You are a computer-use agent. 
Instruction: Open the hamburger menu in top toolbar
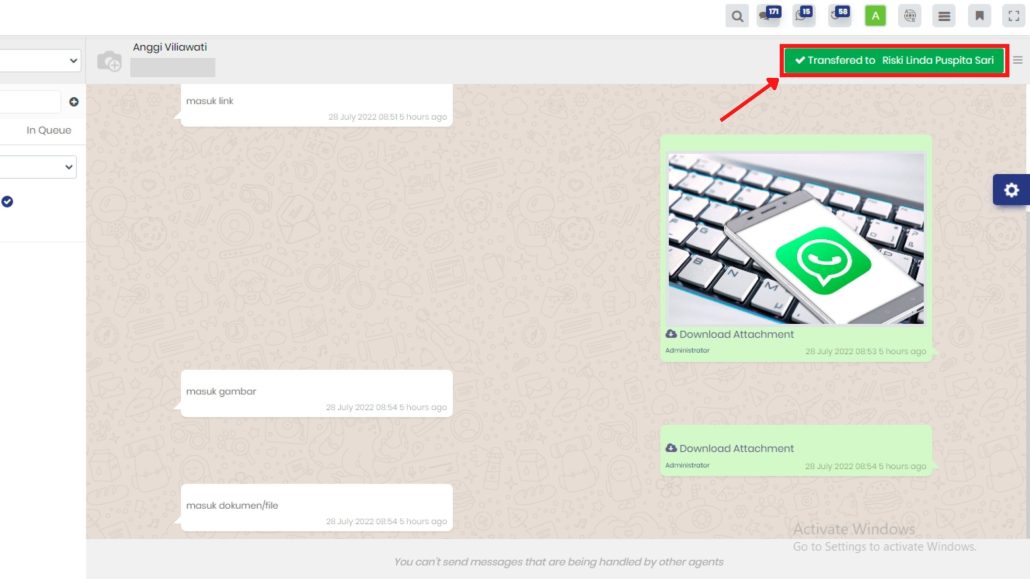[944, 16]
